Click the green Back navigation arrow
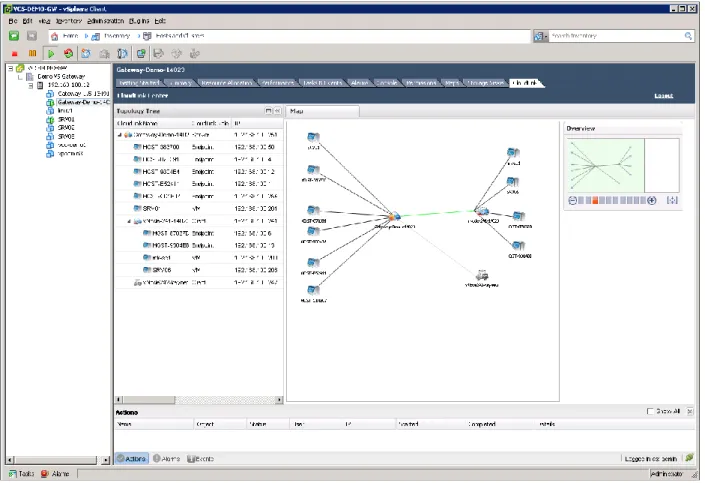 pos(14,36)
